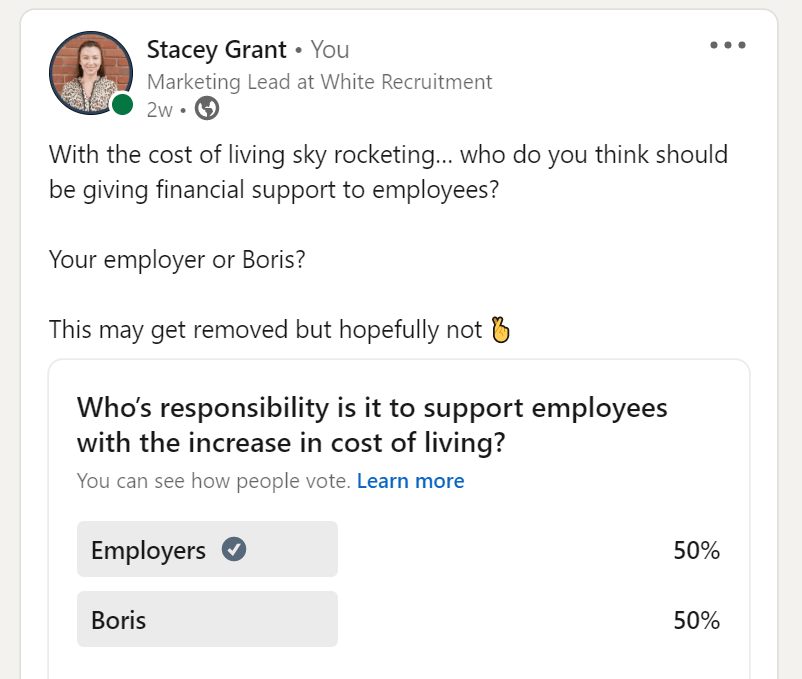Open Stacey Grant's profile name link
The image size is (802, 679).
pos(216,50)
